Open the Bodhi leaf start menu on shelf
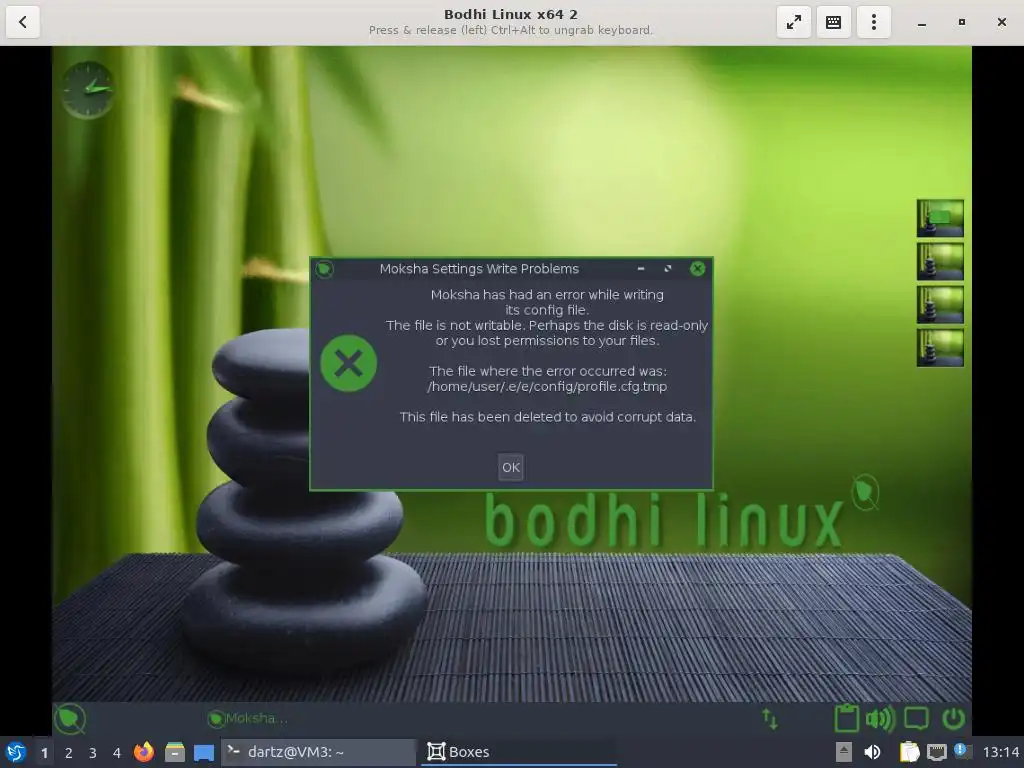Screen dimensions: 1024x768 (x=70, y=719)
